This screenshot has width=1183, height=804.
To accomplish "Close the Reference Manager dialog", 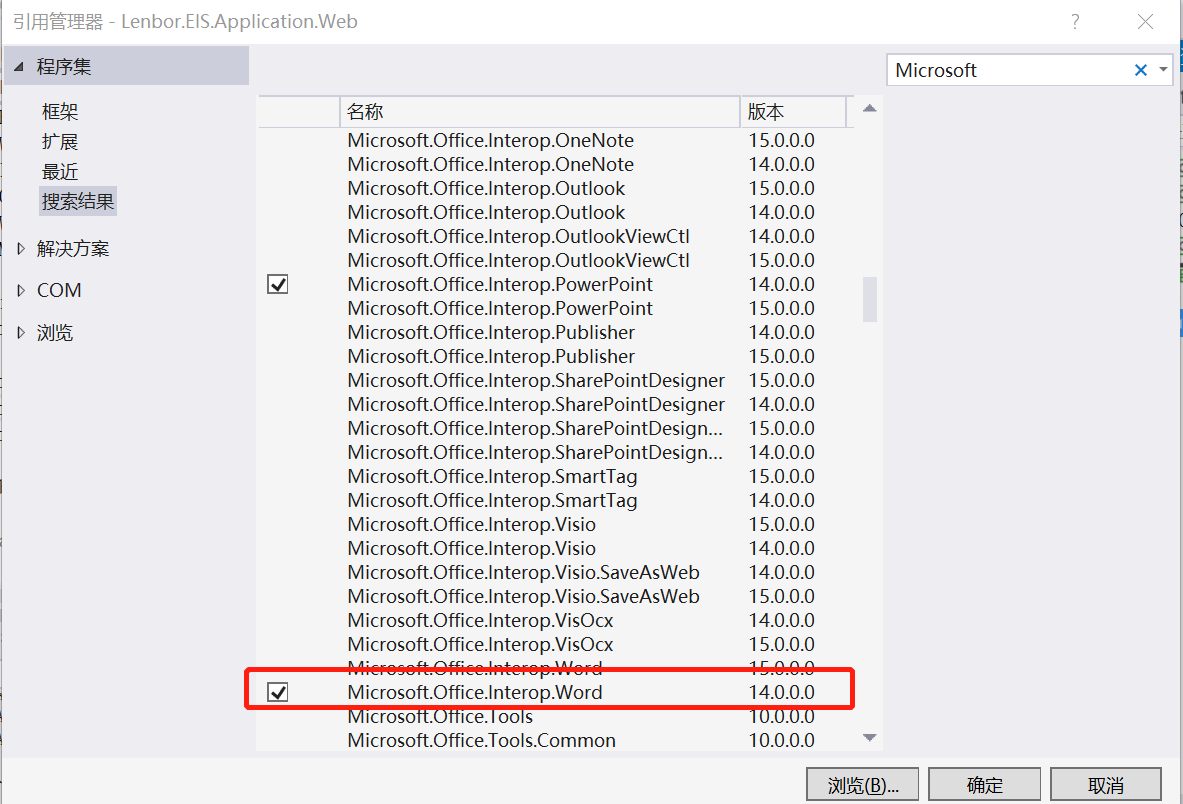I will click(x=1145, y=22).
